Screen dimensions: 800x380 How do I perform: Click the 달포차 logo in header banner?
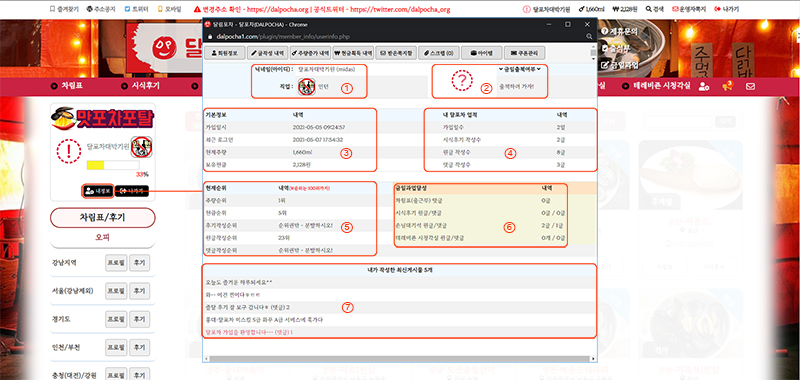tap(176, 48)
